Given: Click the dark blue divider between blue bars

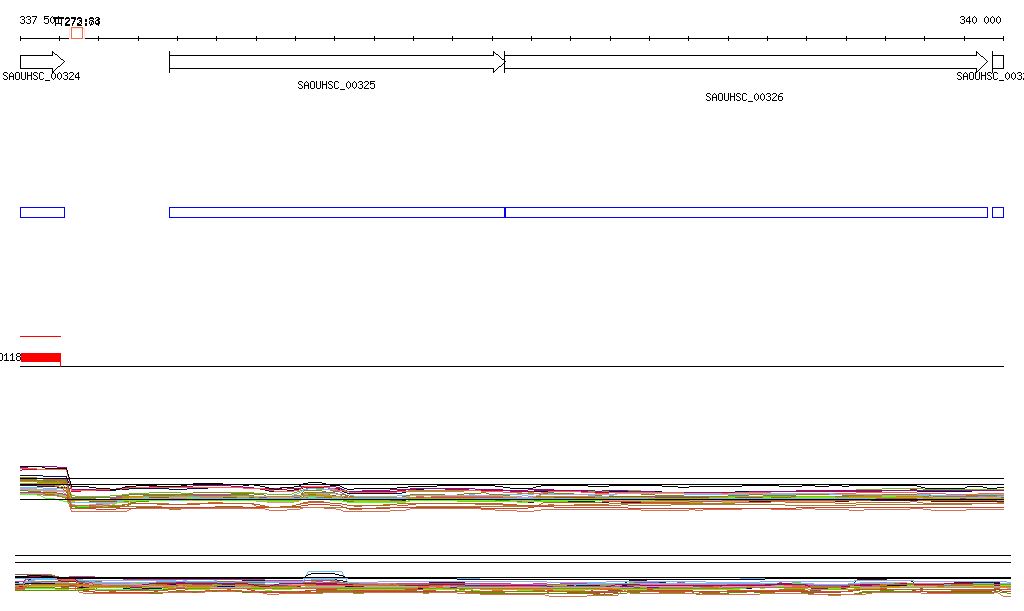Looking at the screenshot, I should click(x=505, y=212).
